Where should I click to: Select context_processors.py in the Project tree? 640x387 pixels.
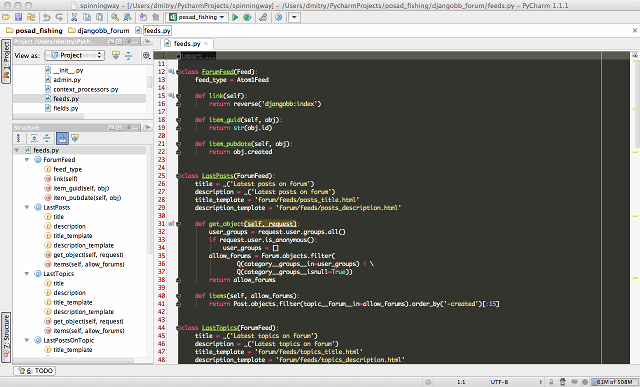(x=82, y=89)
